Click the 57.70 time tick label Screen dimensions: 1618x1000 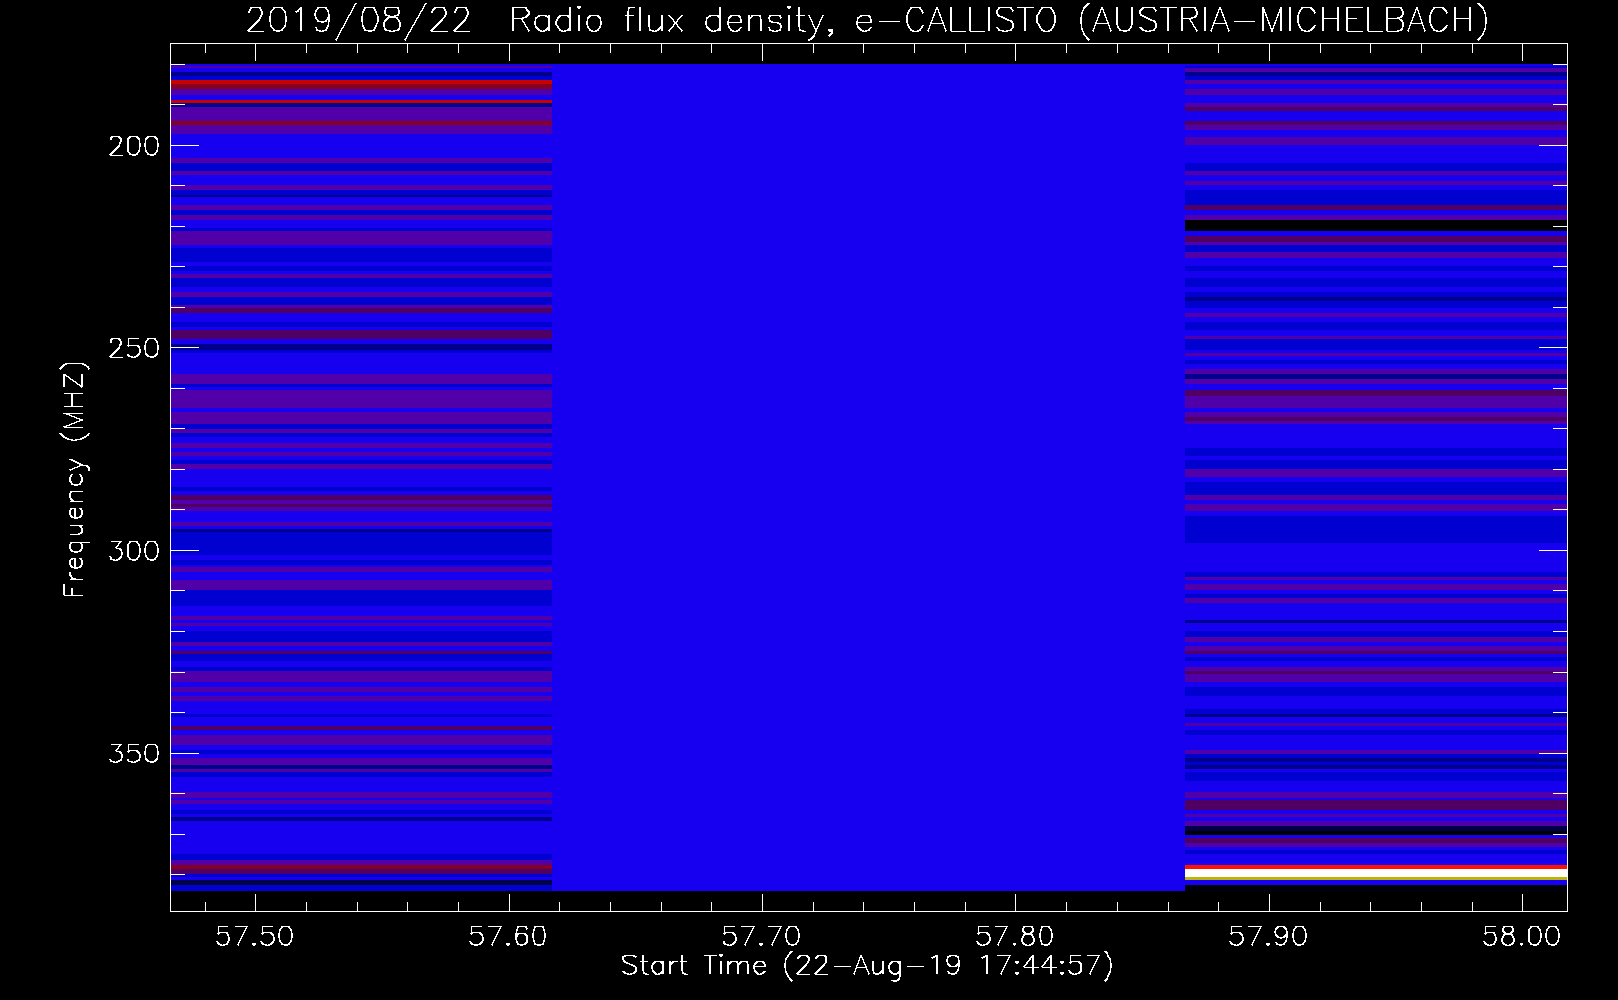(761, 937)
